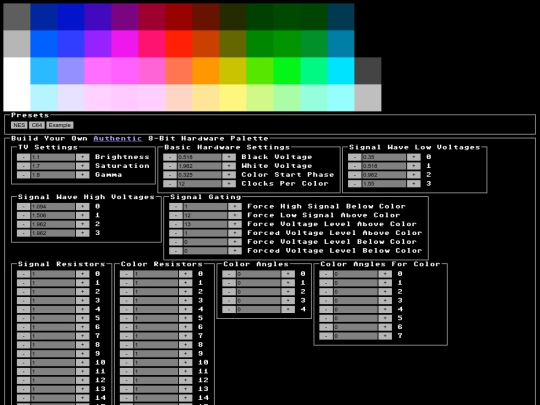Click Color Angles For Color 5 field
The width and height of the screenshot is (540, 405).
click(x=355, y=319)
